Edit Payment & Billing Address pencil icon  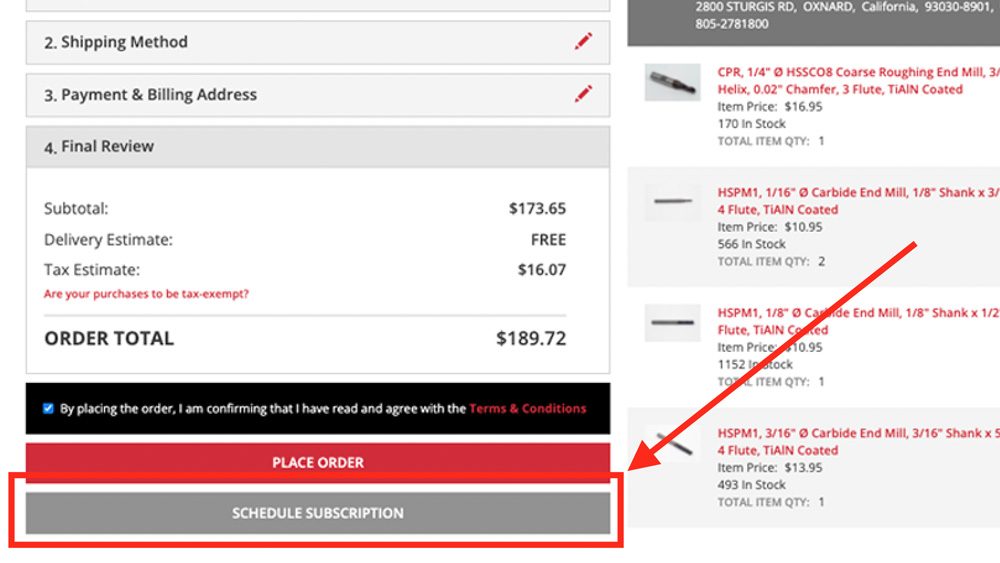[583, 94]
